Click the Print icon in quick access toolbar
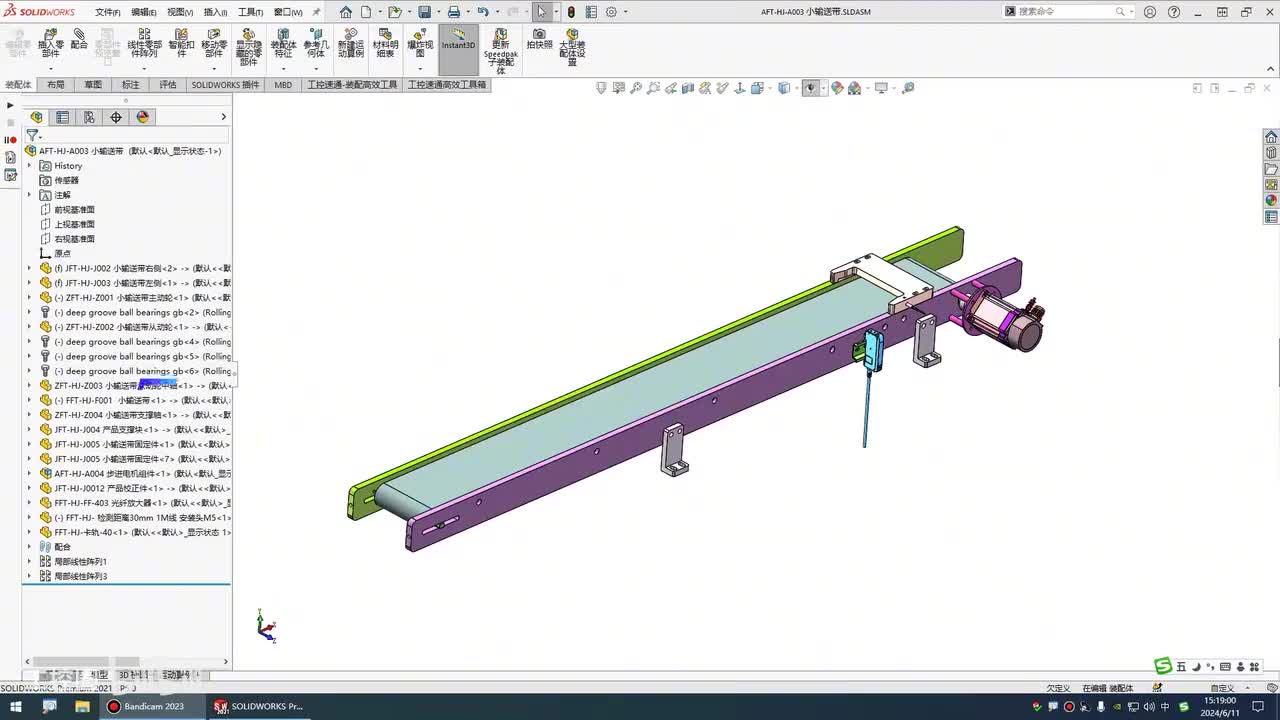This screenshot has width=1280, height=720. [454, 12]
